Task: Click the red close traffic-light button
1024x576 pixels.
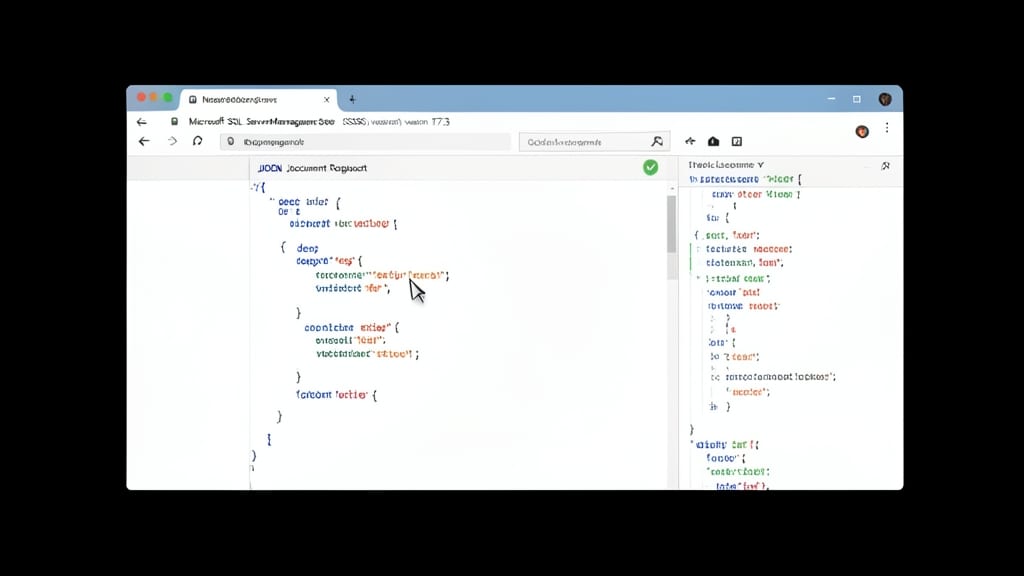Action: 141,97
